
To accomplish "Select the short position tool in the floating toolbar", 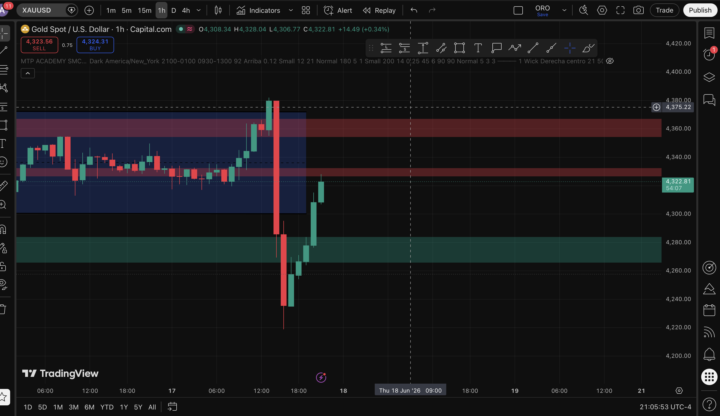I will tap(404, 48).
